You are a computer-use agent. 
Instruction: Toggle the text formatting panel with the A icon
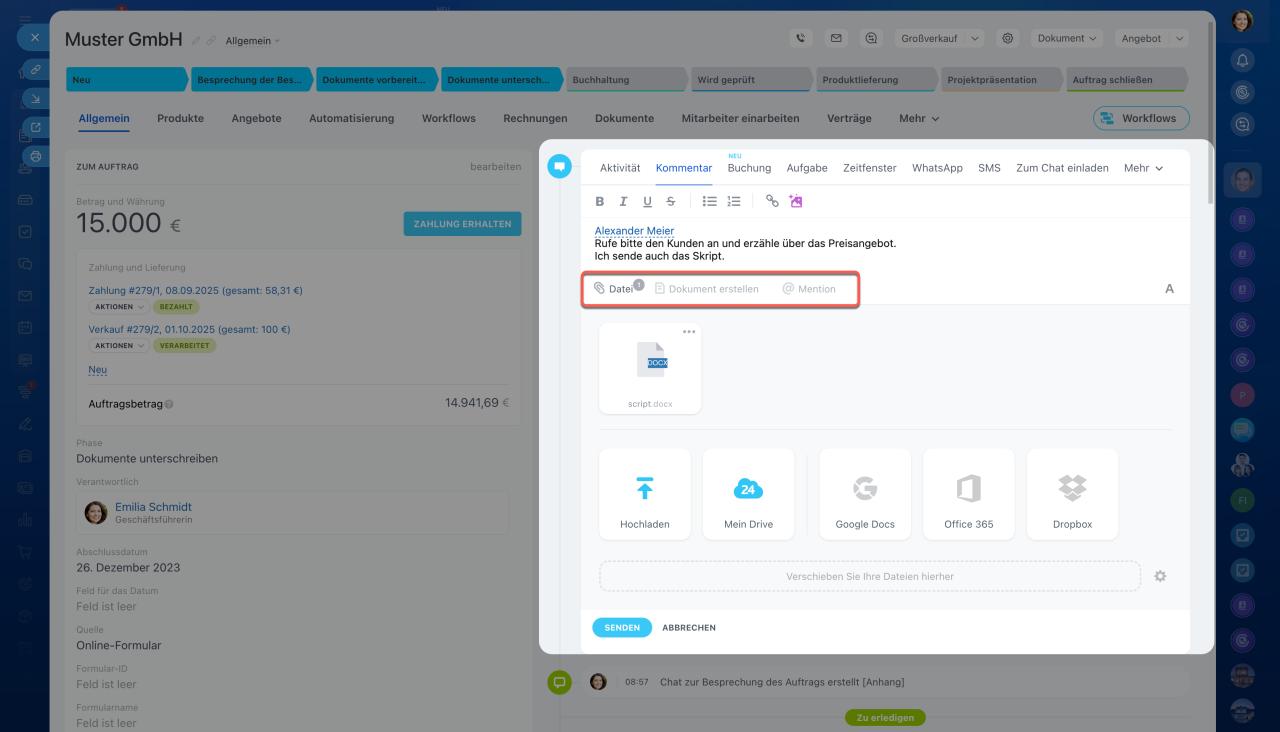(x=1170, y=289)
